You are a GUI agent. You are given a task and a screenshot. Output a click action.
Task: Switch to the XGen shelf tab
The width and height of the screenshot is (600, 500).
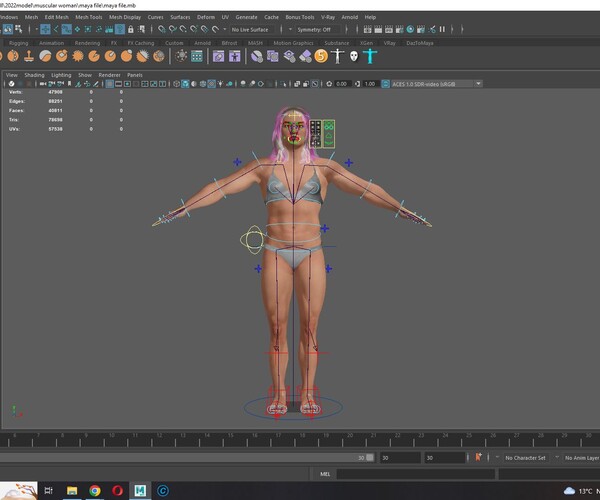pos(366,43)
